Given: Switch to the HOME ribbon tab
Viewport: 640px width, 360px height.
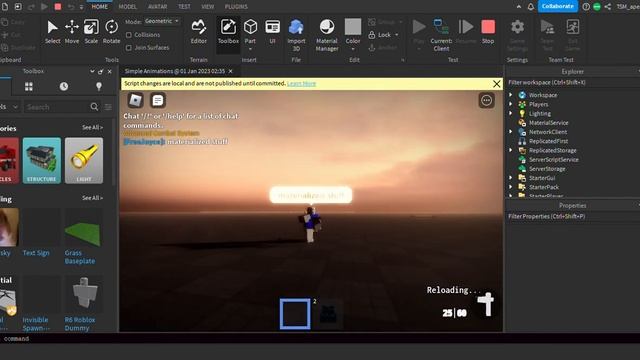Looking at the screenshot, I should (x=100, y=7).
